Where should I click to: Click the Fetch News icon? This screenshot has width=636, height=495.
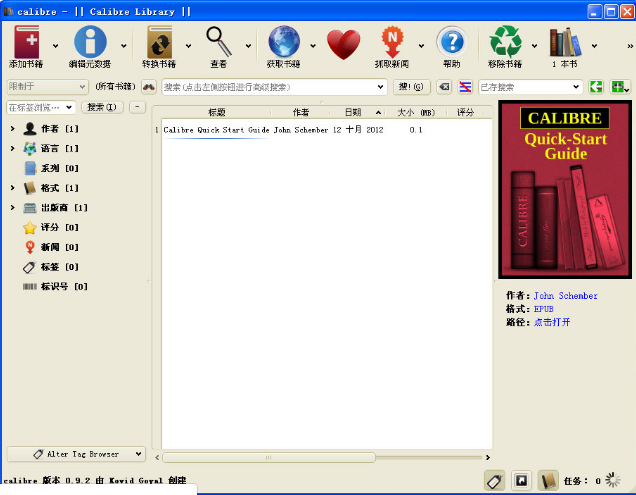tap(392, 42)
